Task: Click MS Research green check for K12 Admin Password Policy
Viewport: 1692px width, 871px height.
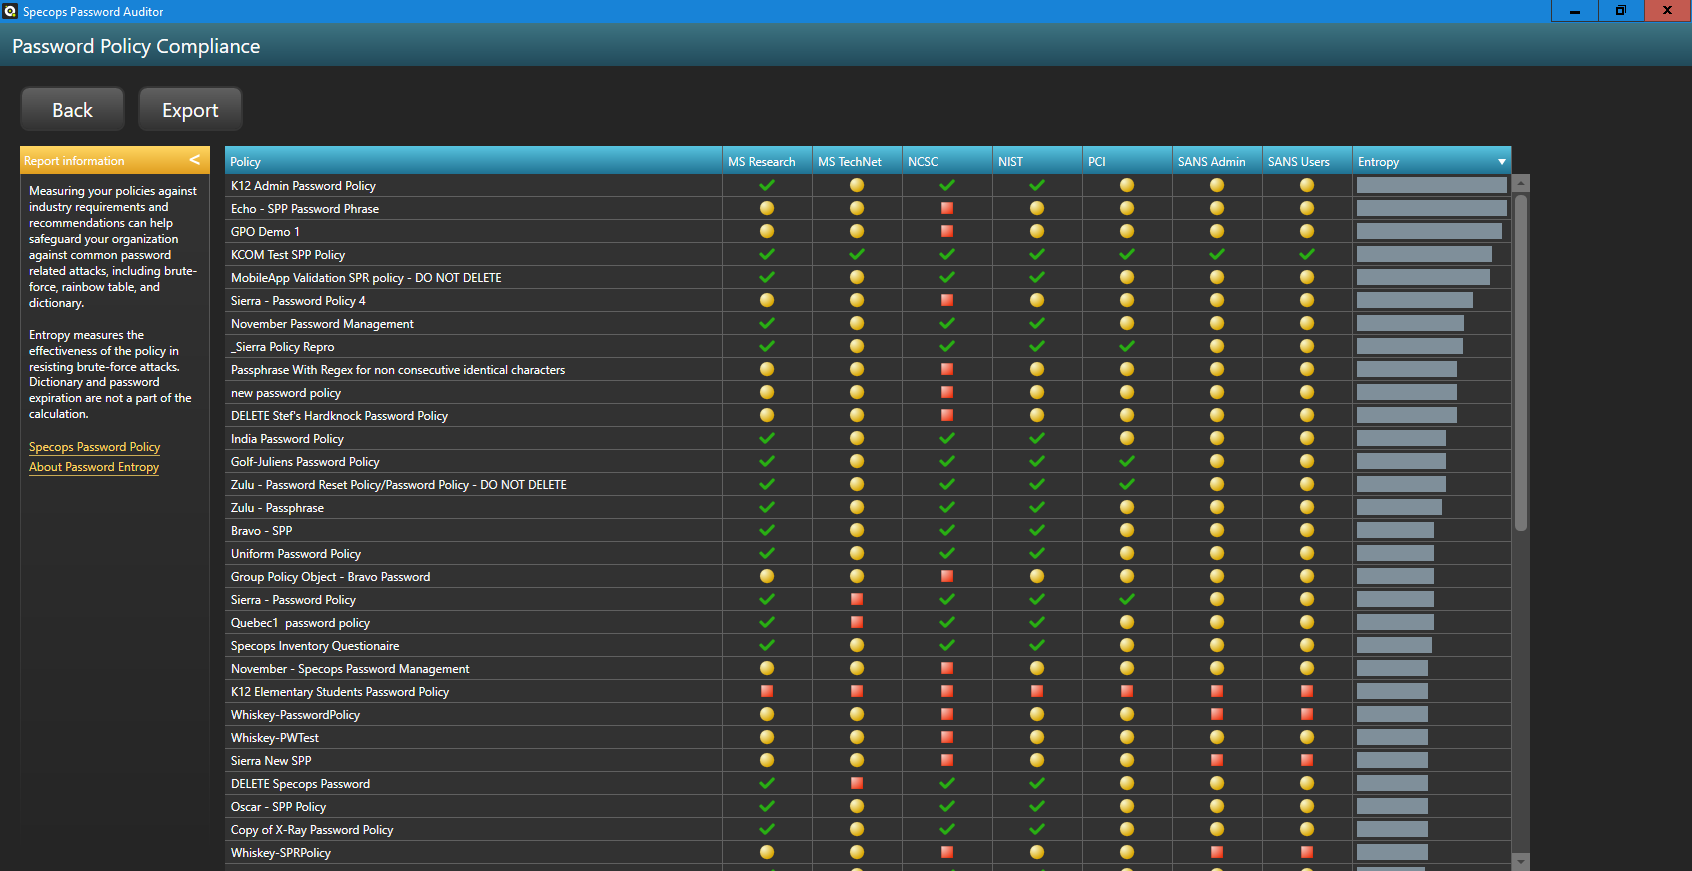Action: tap(767, 185)
